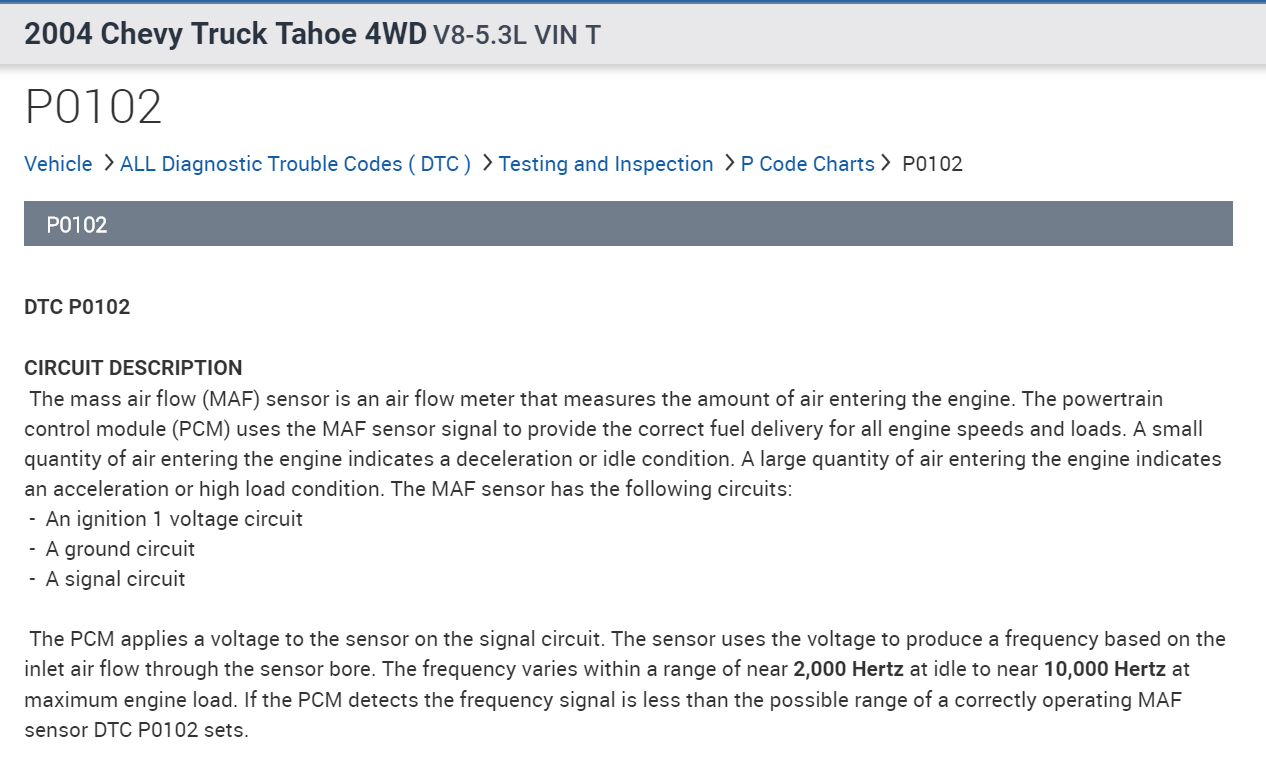Click chevron after P Code Charts

[x=887, y=164]
